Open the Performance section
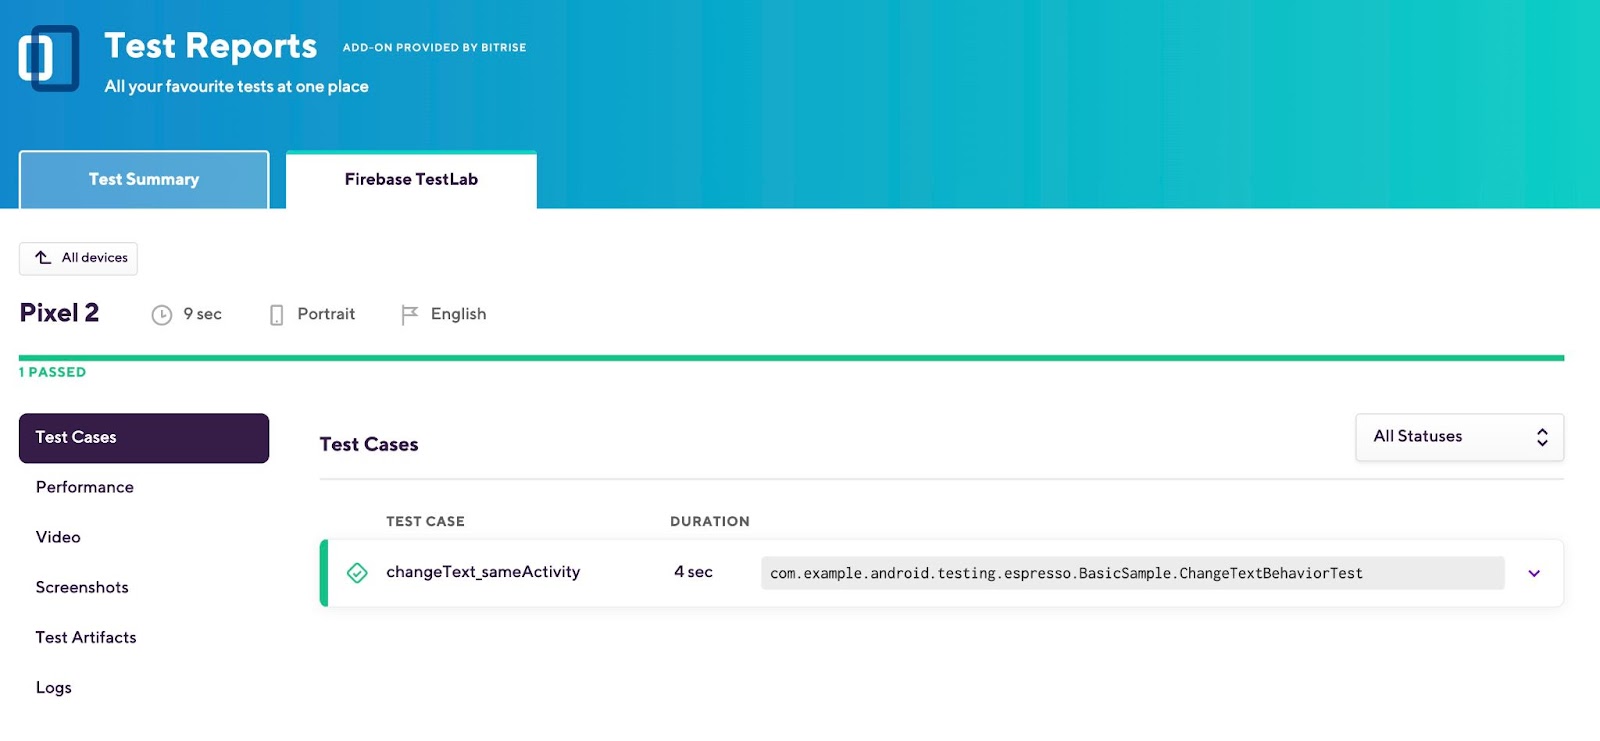 [x=85, y=487]
